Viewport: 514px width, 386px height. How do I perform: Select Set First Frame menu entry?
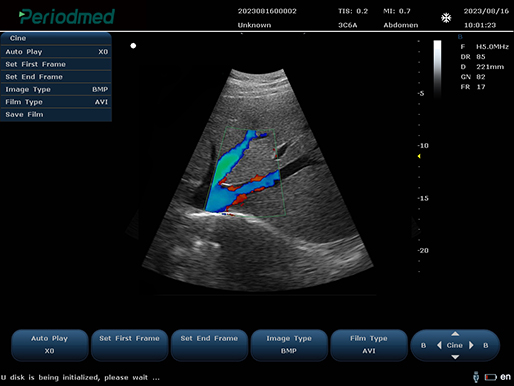(x=56, y=64)
